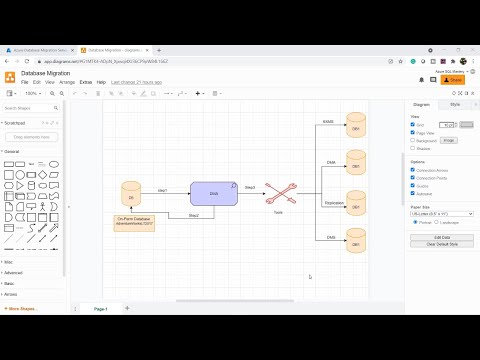Open the waypoints style dropdown
The width and height of the screenshot is (480, 360).
tap(182, 94)
